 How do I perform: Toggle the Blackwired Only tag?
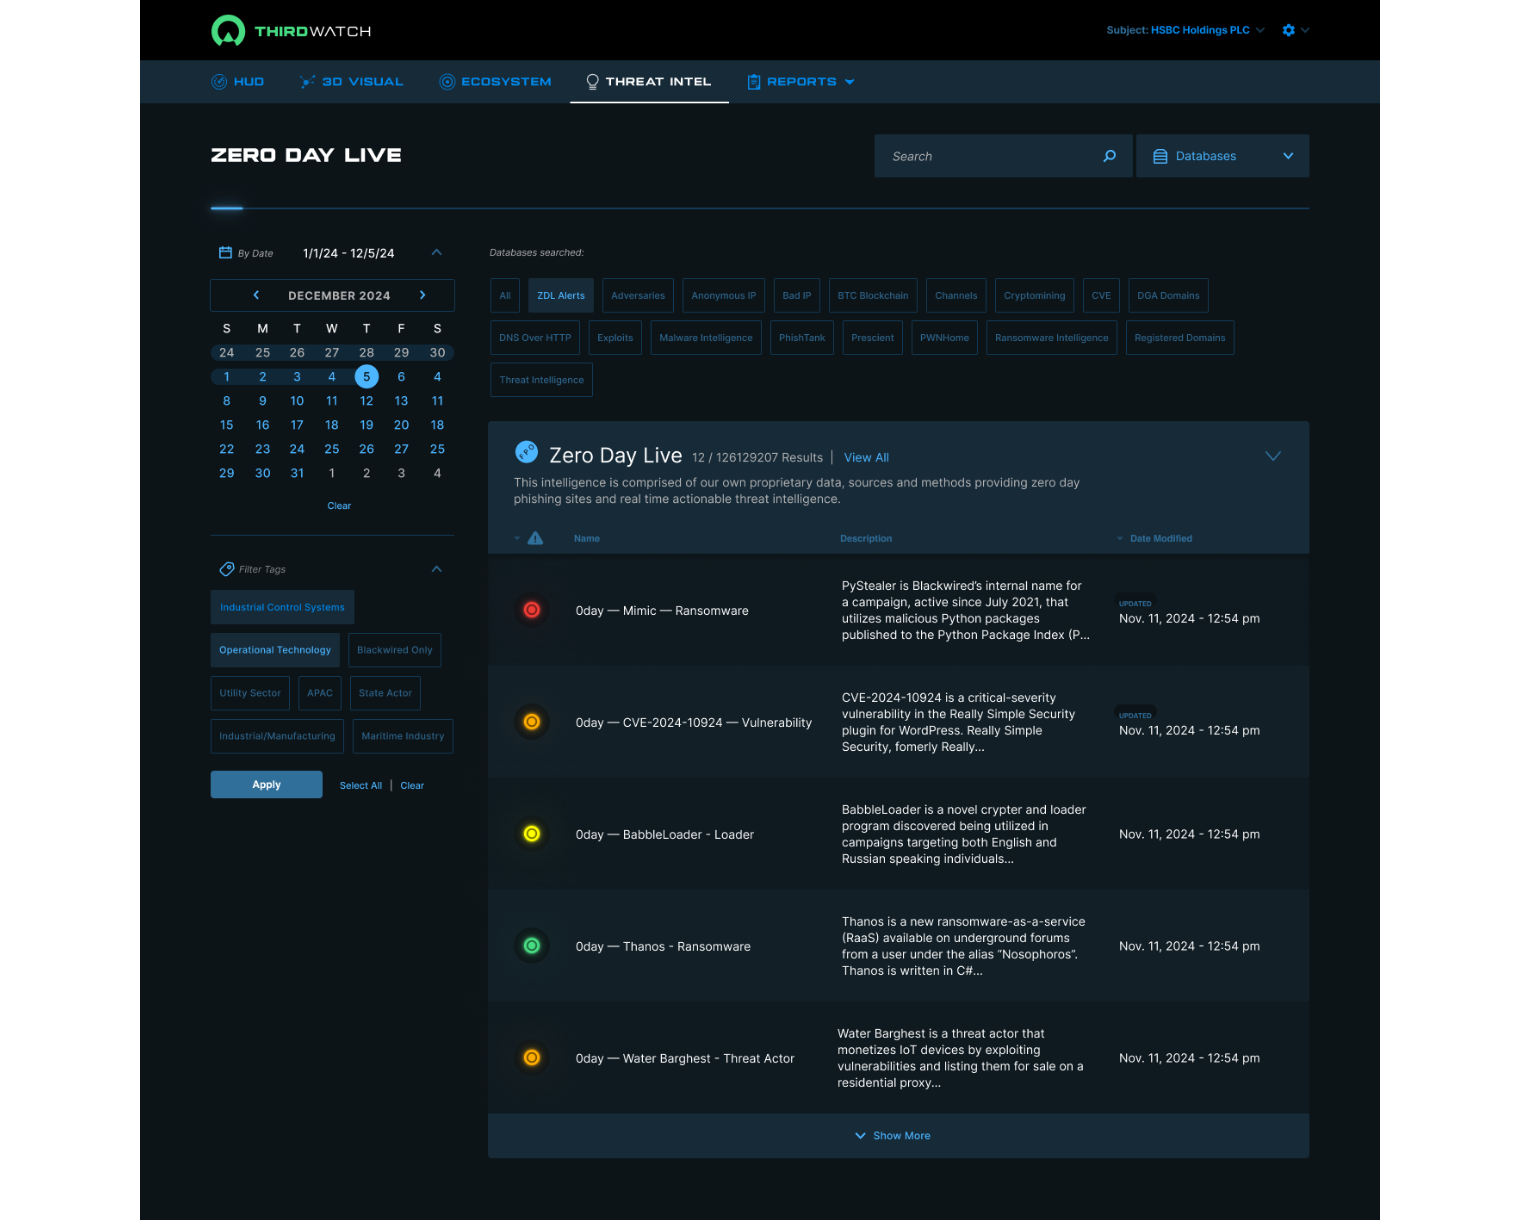395,650
